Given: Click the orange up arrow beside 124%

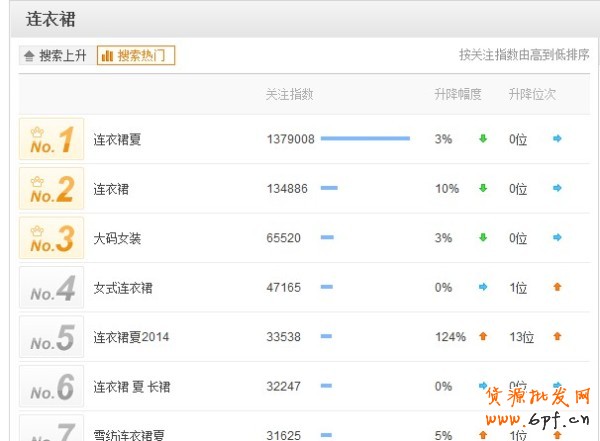Looking at the screenshot, I should point(483,337).
